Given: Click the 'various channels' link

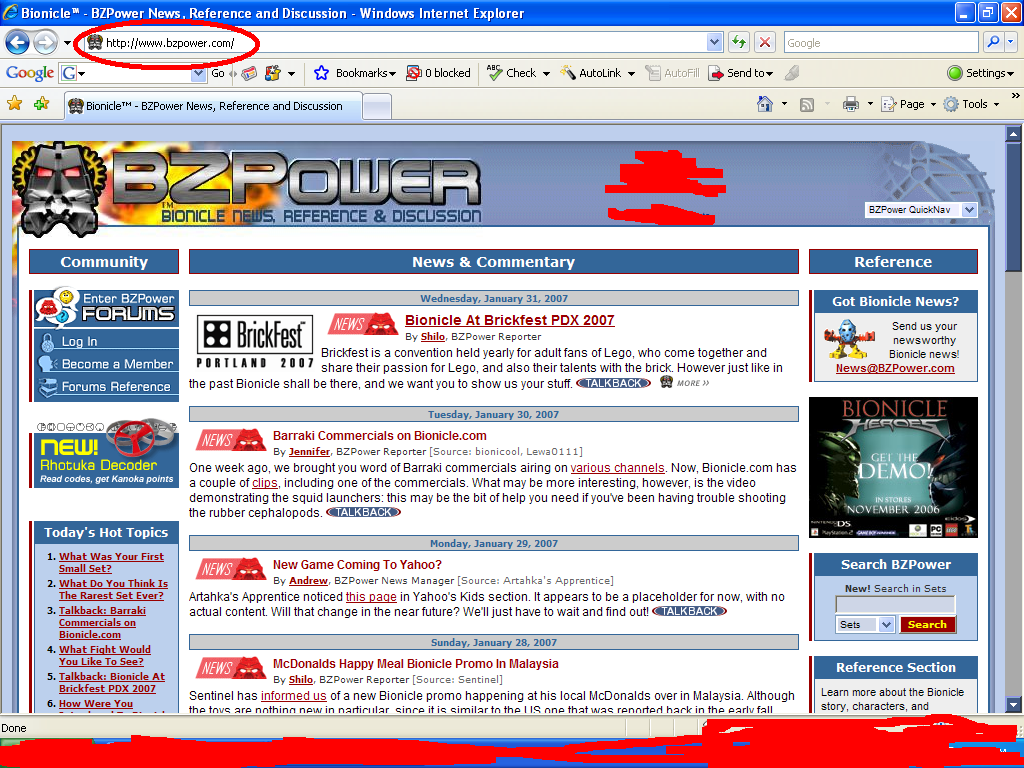Looking at the screenshot, I should pos(617,468).
